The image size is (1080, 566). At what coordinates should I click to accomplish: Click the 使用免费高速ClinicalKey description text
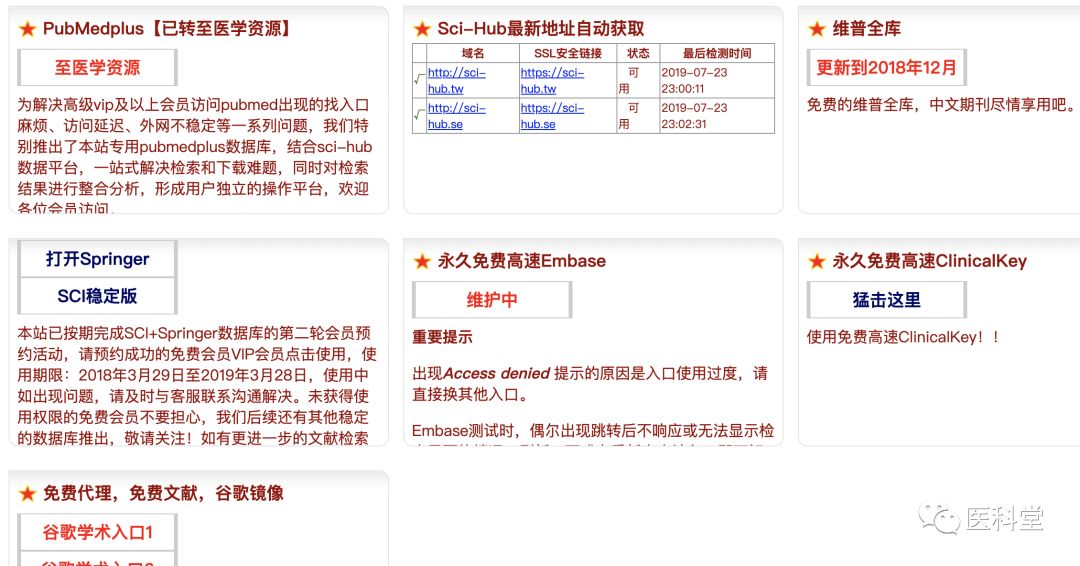click(903, 337)
